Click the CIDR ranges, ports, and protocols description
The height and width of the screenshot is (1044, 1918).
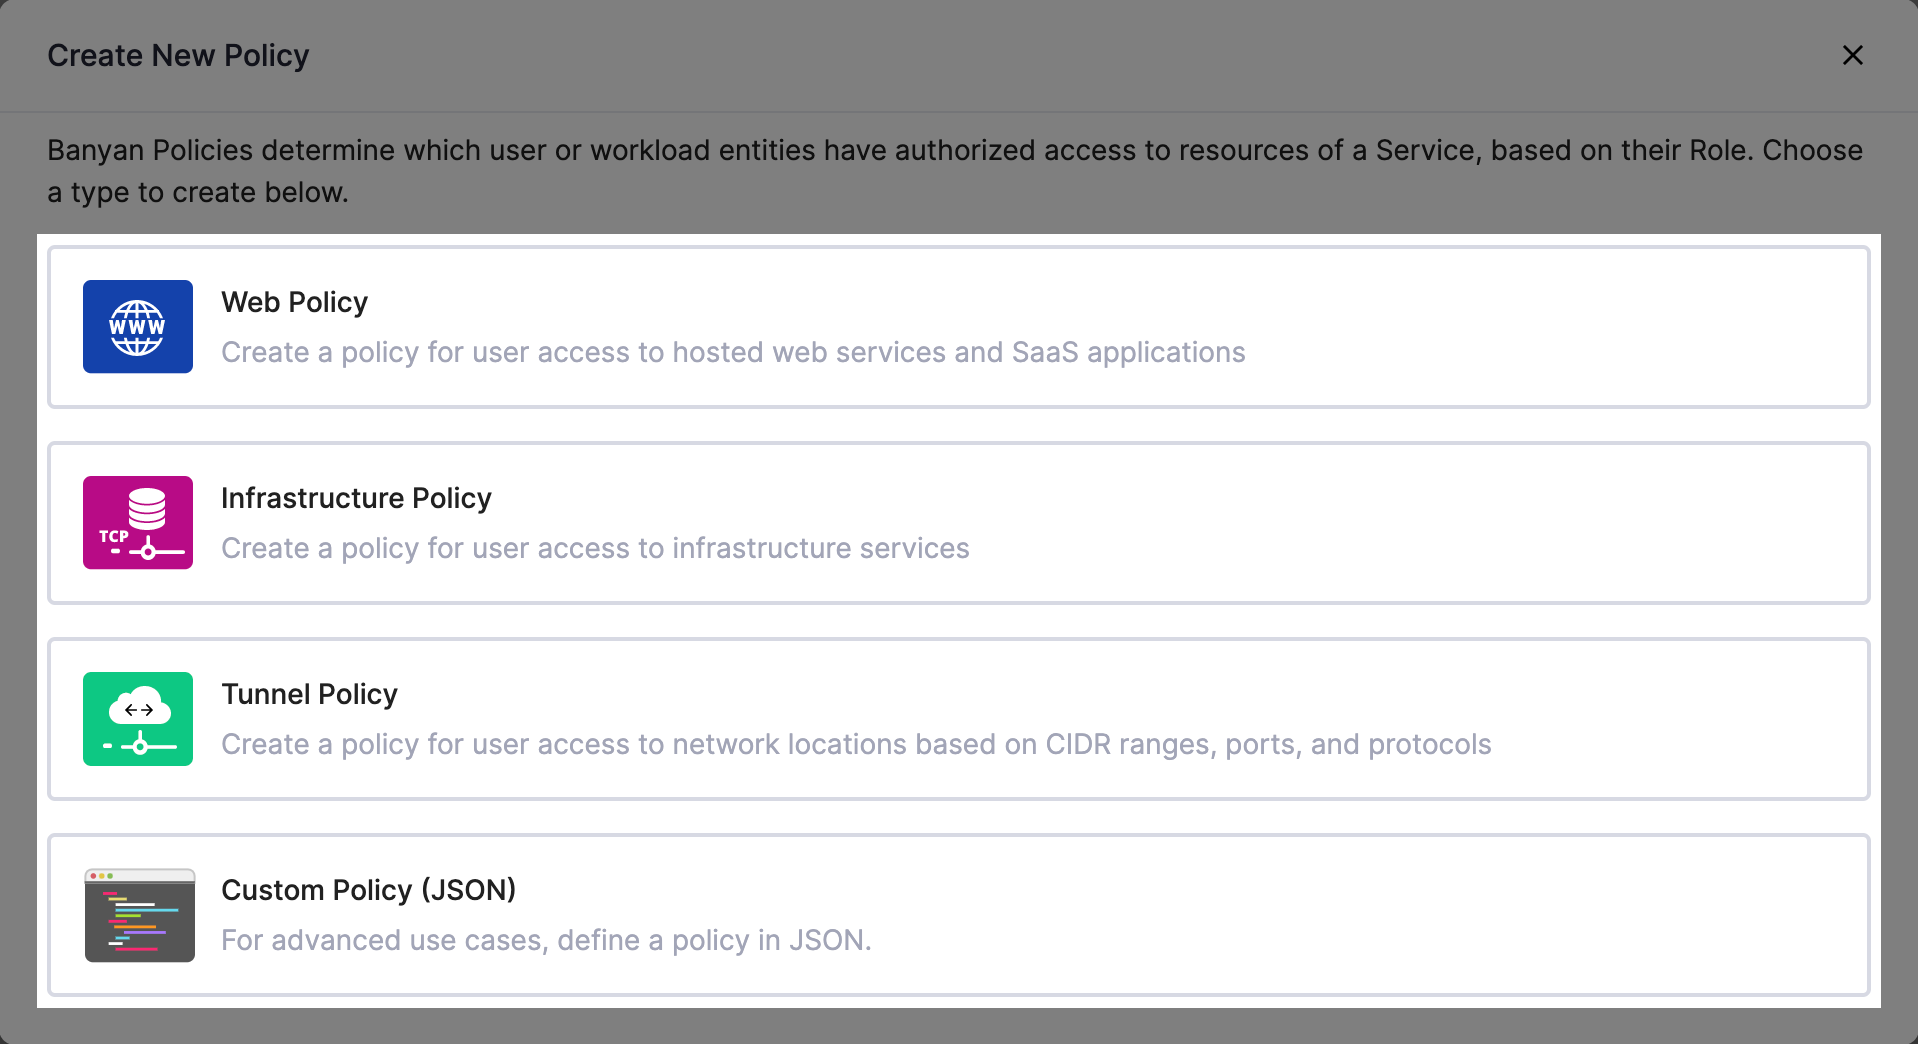pyautogui.click(x=856, y=744)
